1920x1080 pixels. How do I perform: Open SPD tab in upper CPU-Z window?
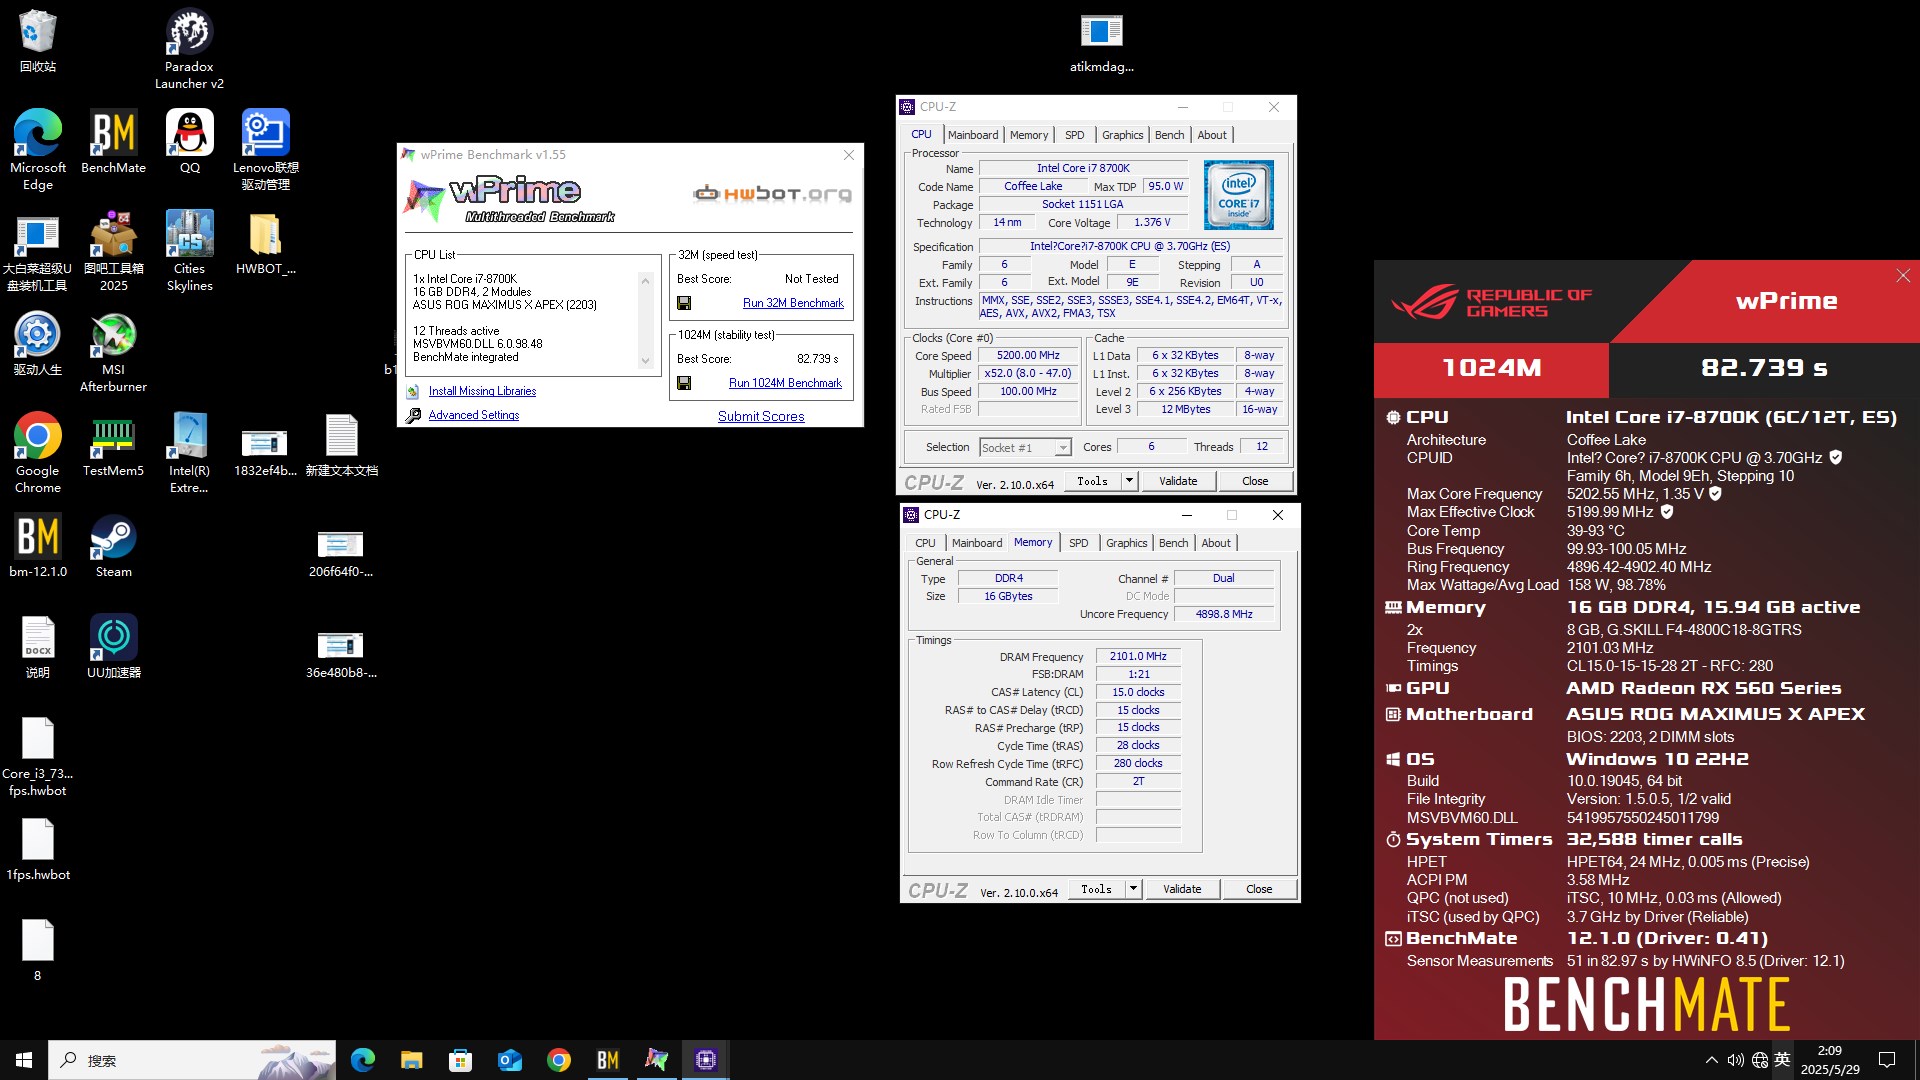pos(1074,135)
